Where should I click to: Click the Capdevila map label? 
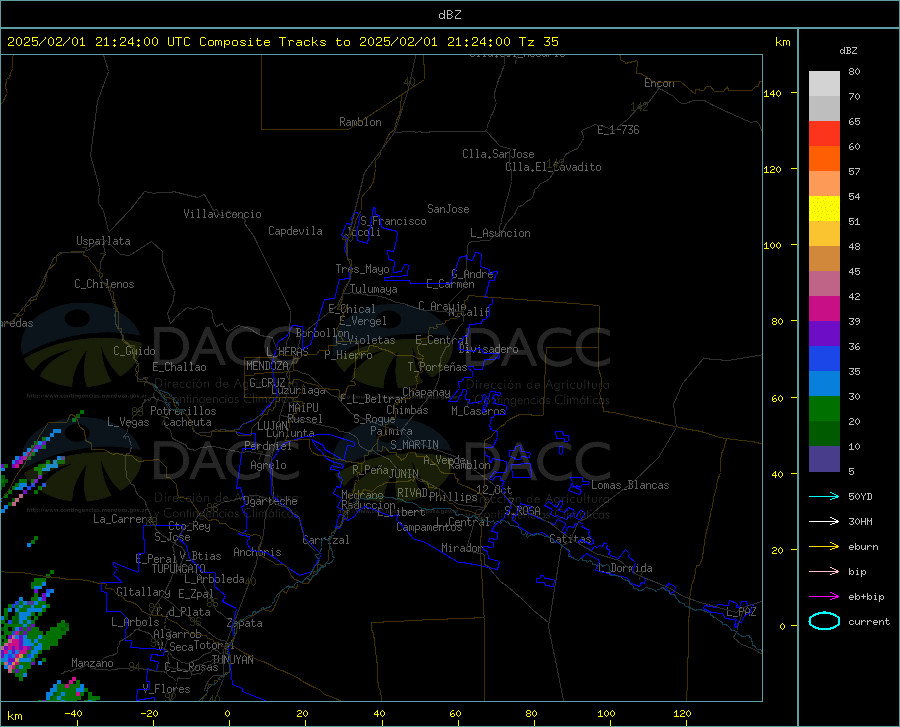(x=295, y=231)
